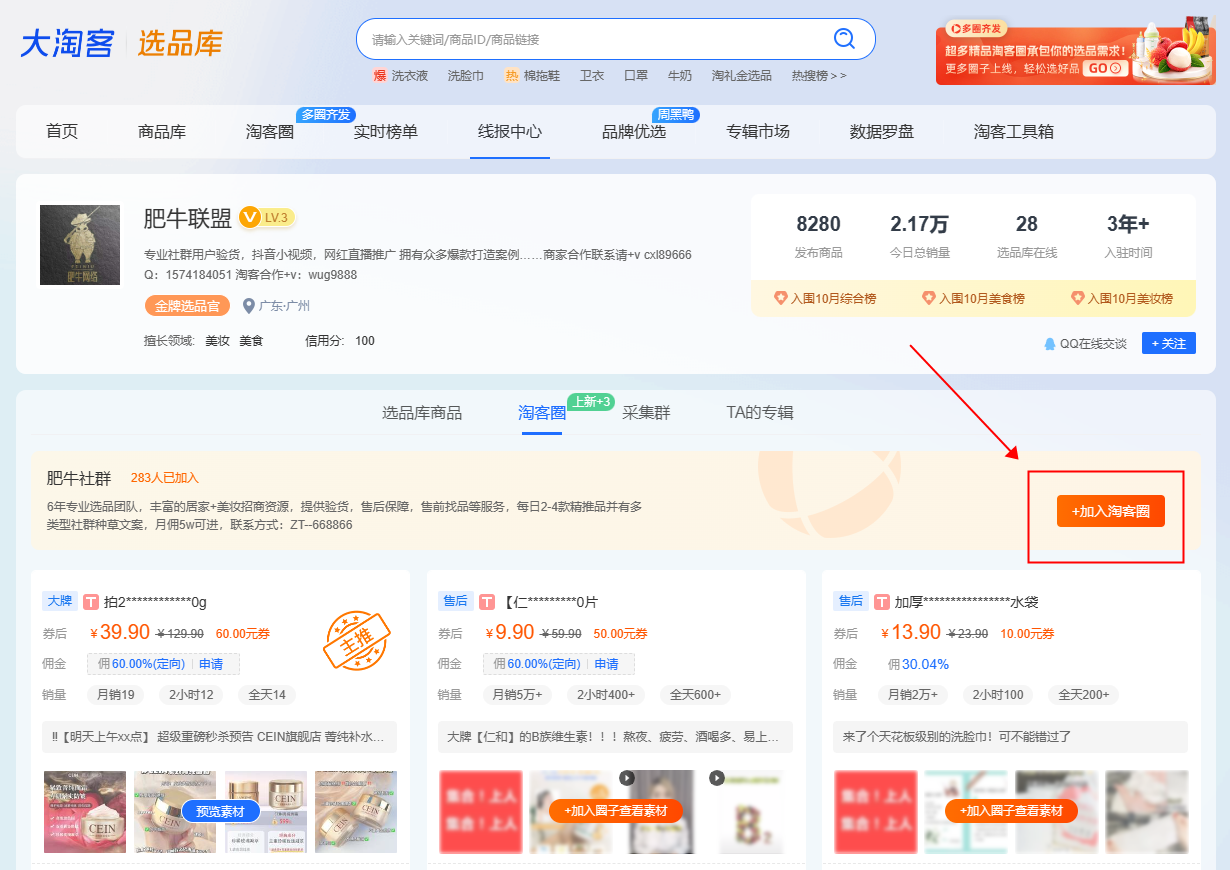1230x870 pixels.
Task: Click the search keyword input field
Action: 595,40
